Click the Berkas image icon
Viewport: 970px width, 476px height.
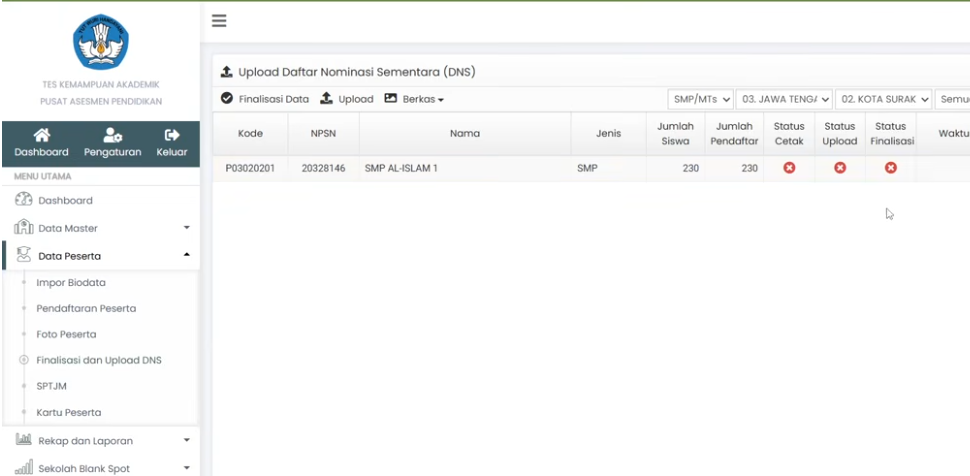(x=390, y=98)
